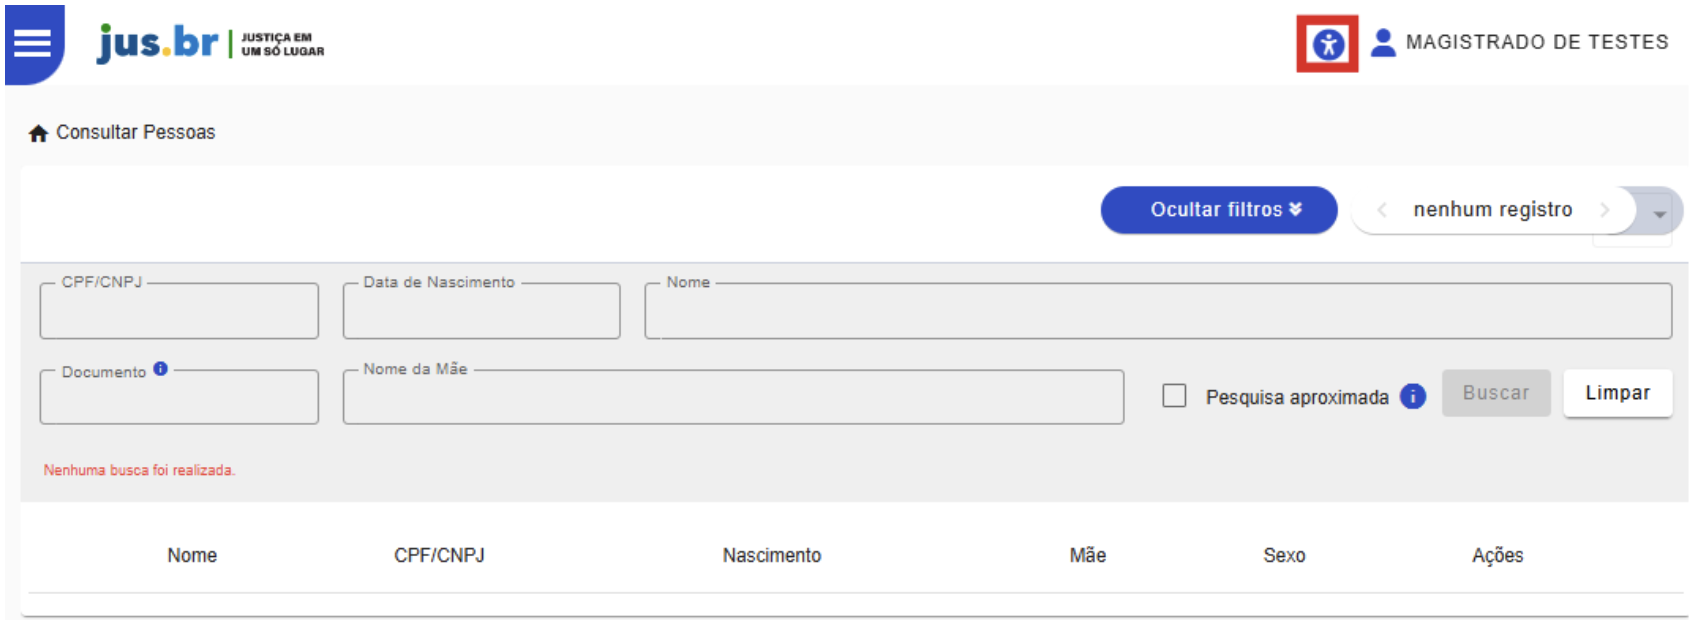Click info icon next to Pesquisa aproximada
Viewport: 1700px width, 620px height.
point(1412,397)
